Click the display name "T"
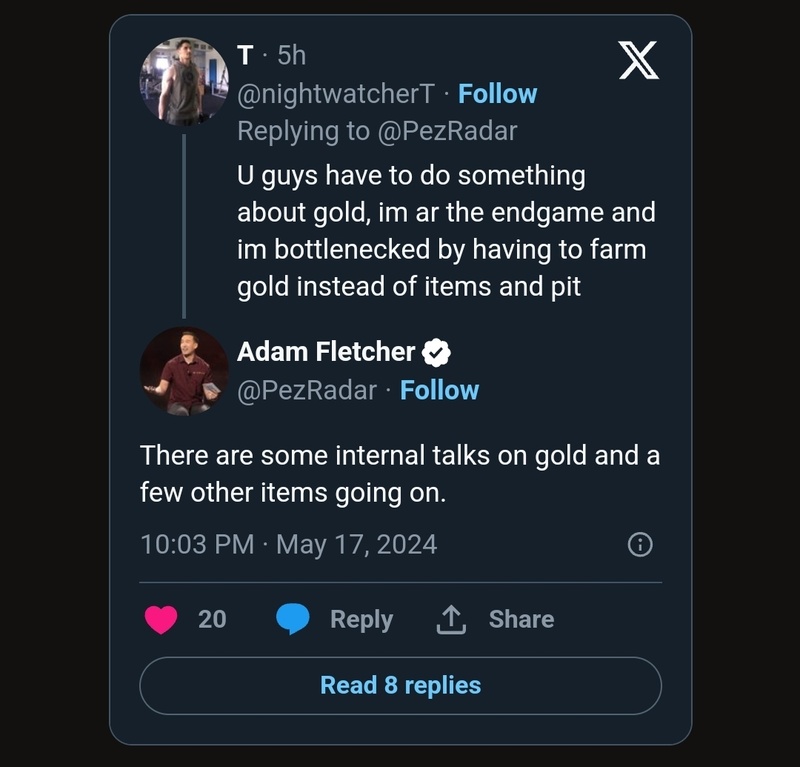The image size is (800, 767). pyautogui.click(x=246, y=55)
